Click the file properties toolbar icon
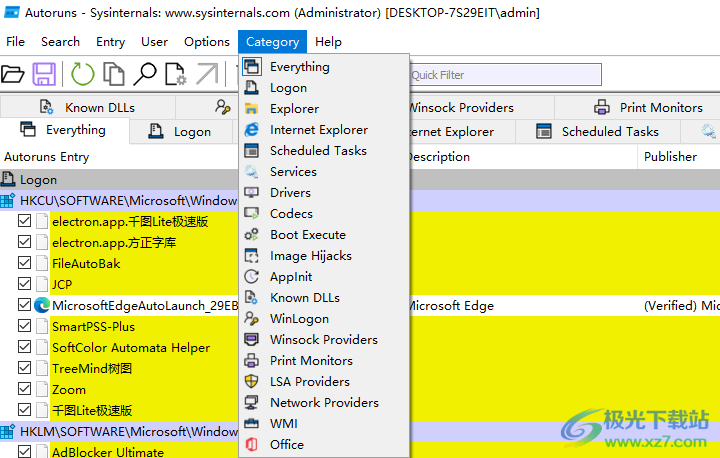Image resolution: width=720 pixels, height=458 pixels. click(175, 74)
